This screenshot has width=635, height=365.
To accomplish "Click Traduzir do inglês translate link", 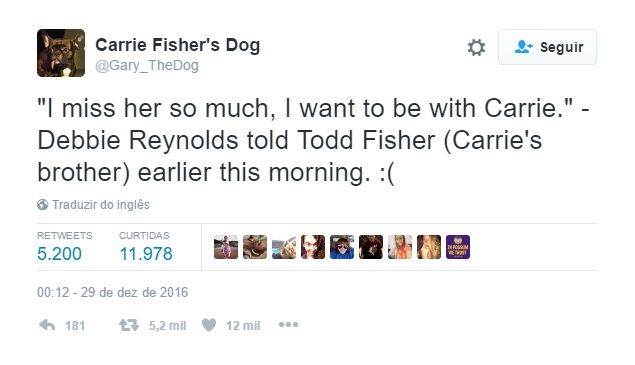I will pyautogui.click(x=101, y=205).
